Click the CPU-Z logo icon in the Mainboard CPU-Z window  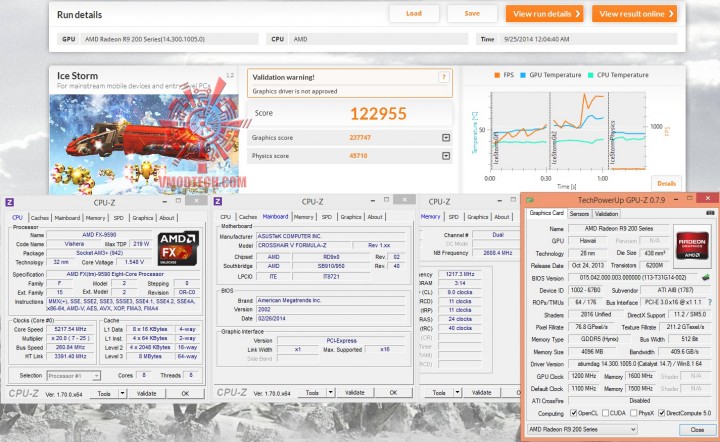[x=218, y=201]
